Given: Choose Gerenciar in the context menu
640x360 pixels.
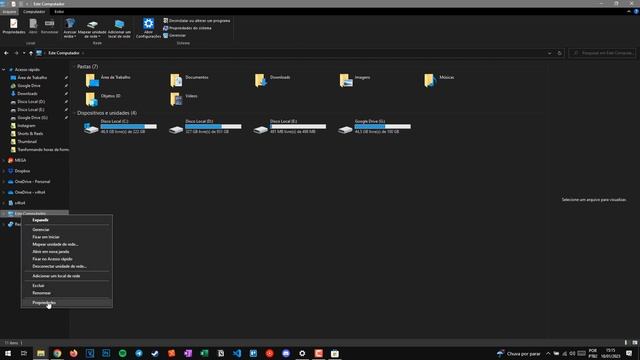Looking at the screenshot, I should pos(67,230).
